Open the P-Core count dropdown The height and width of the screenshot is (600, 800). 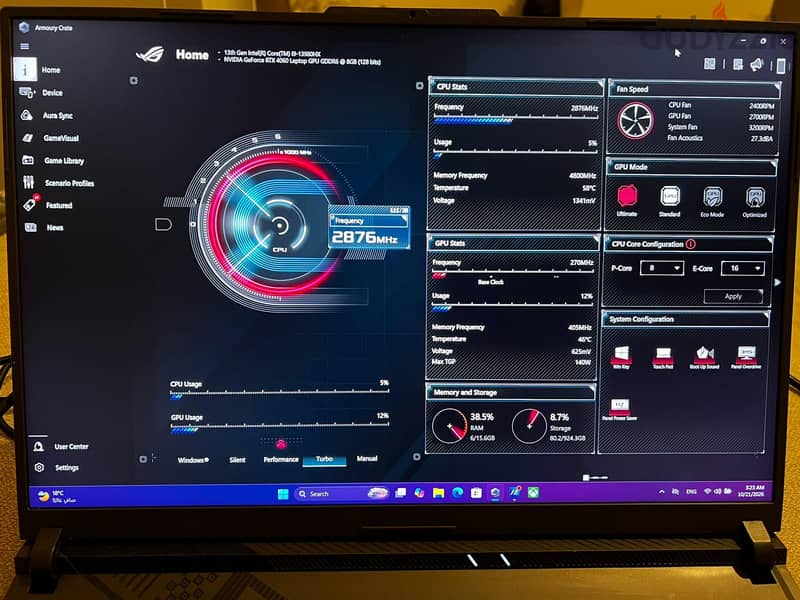(662, 268)
